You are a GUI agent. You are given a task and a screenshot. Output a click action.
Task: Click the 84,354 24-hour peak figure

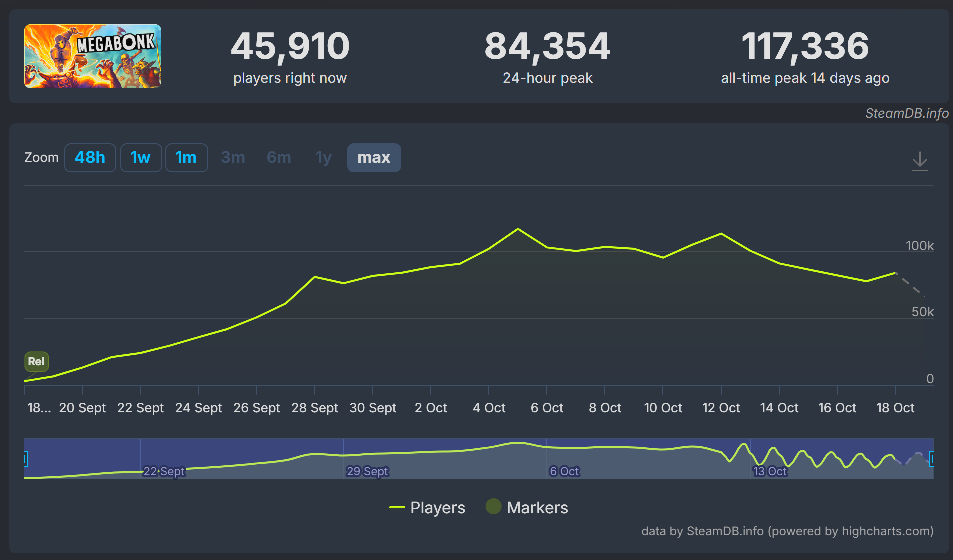tap(547, 46)
